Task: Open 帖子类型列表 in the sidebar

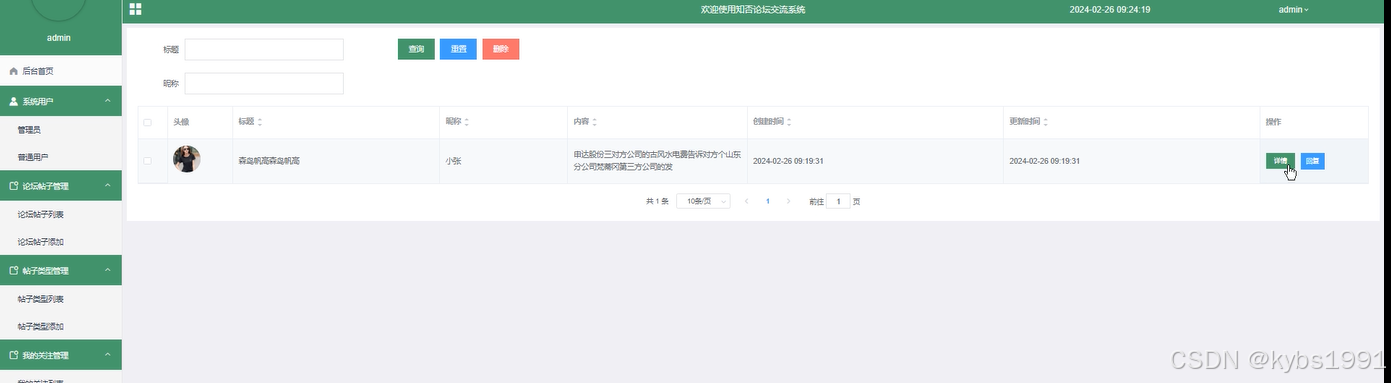Action: point(61,299)
